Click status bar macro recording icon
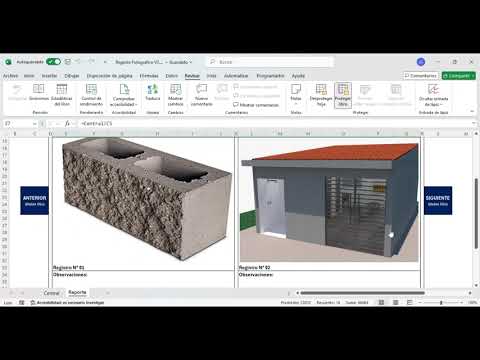The width and height of the screenshot is (480, 360). [22, 303]
